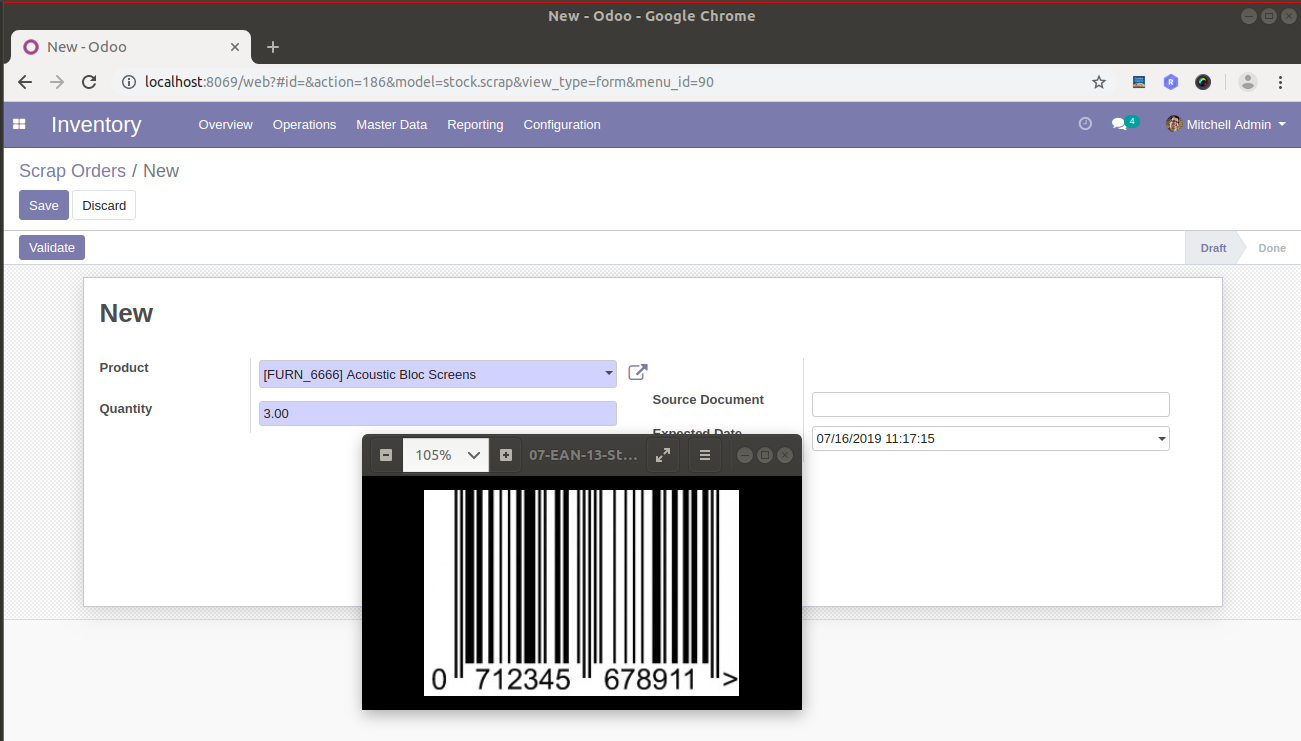Focus the Quantity input field
Image resolution: width=1301 pixels, height=741 pixels.
[x=438, y=413]
